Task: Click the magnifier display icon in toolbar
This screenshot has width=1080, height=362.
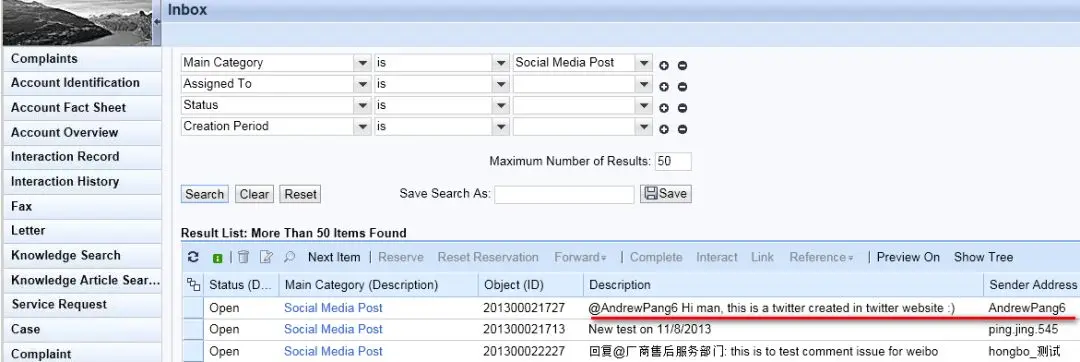Action: (289, 257)
